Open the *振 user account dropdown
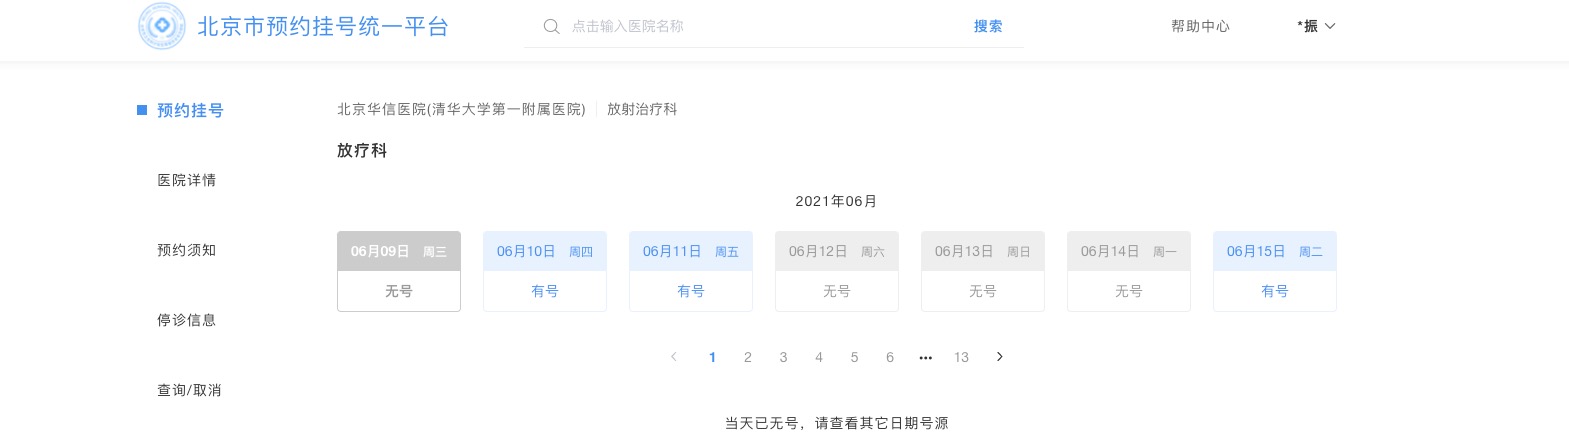Screen dimensions: 1569x445 [x=1316, y=27]
